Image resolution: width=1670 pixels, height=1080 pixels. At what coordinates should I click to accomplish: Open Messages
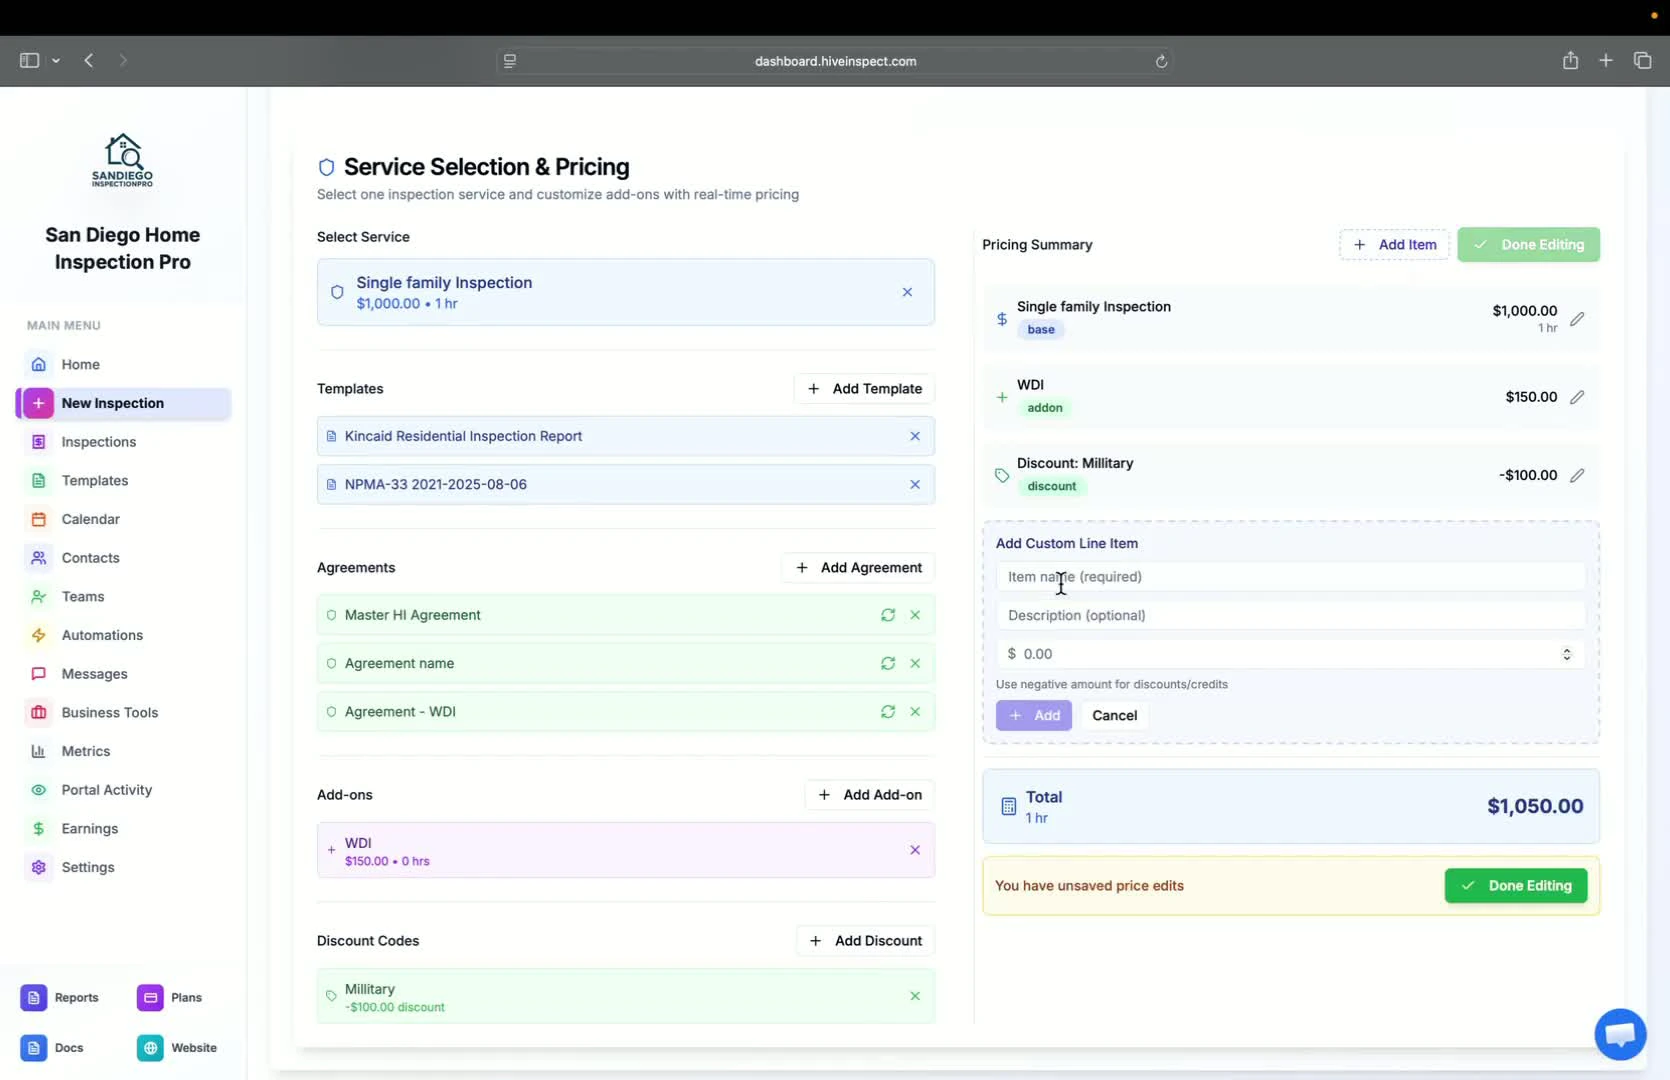tap(94, 674)
